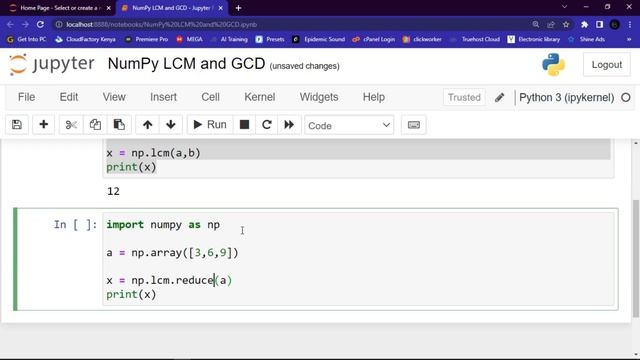
Task: Open the Kernel menu
Action: click(260, 97)
